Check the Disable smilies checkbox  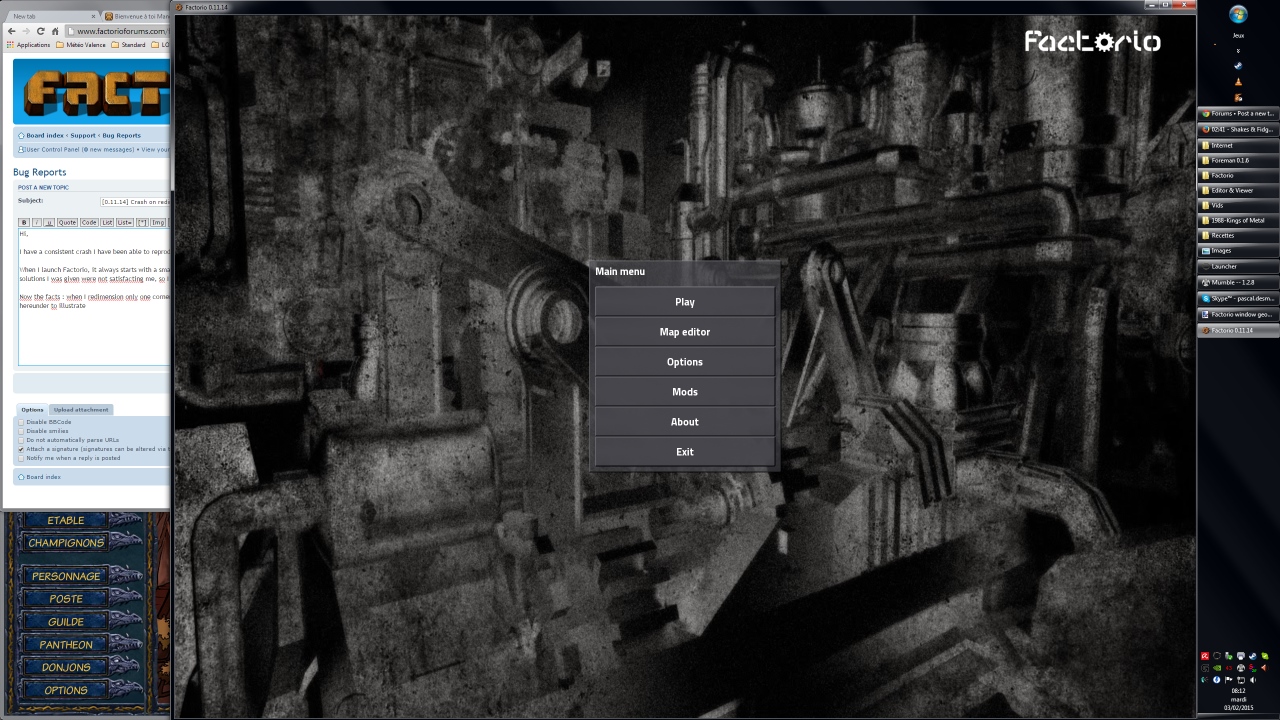[21, 431]
